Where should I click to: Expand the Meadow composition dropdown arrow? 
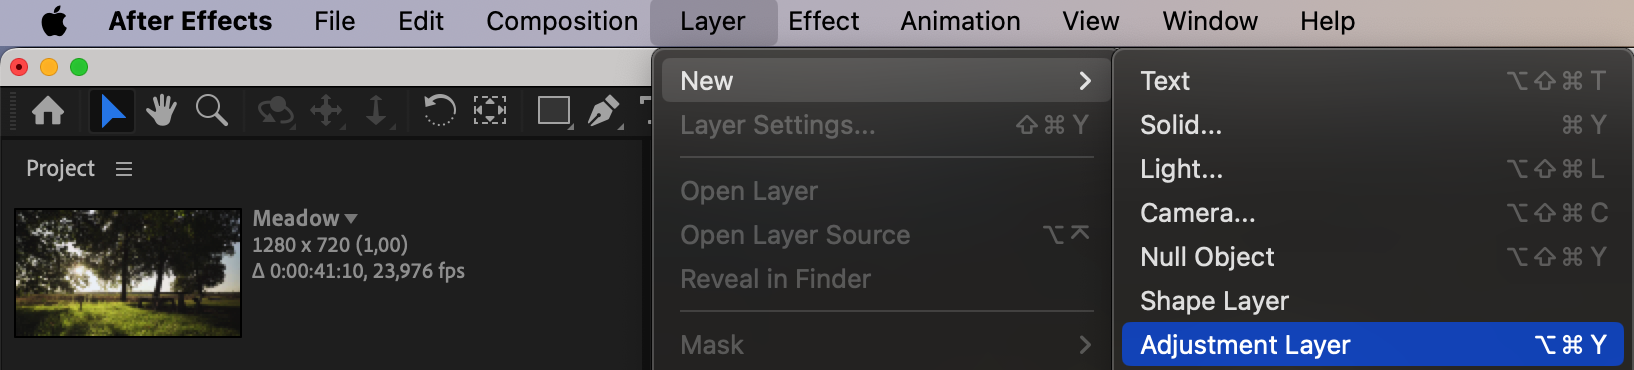pos(350,218)
